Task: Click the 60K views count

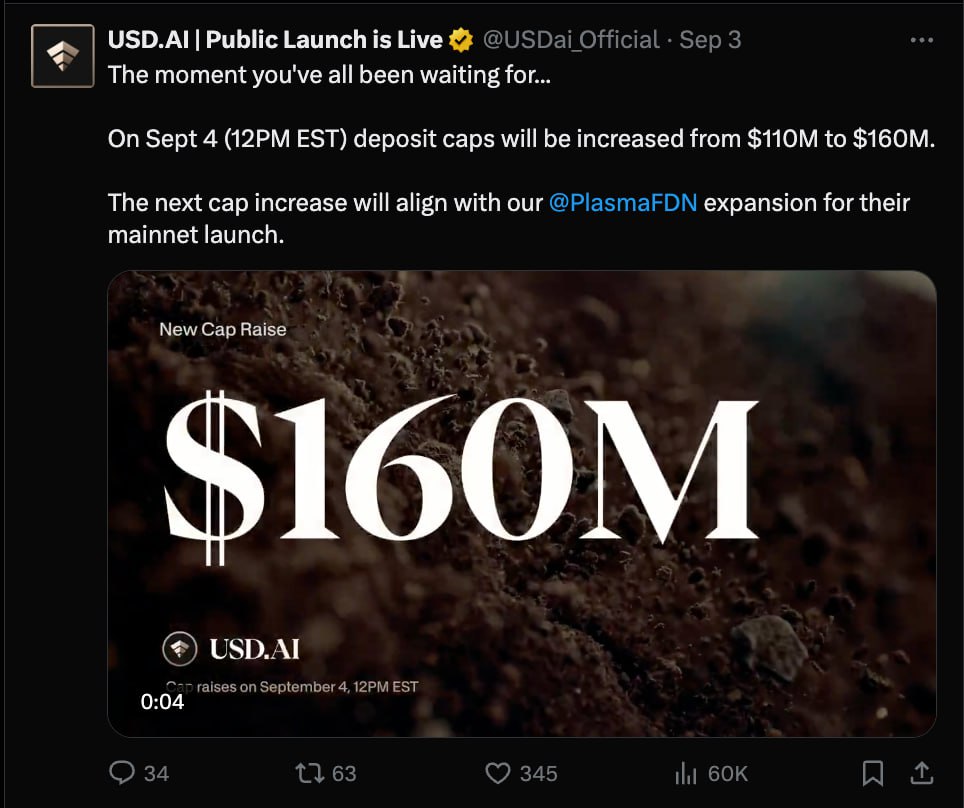Action: 728,774
